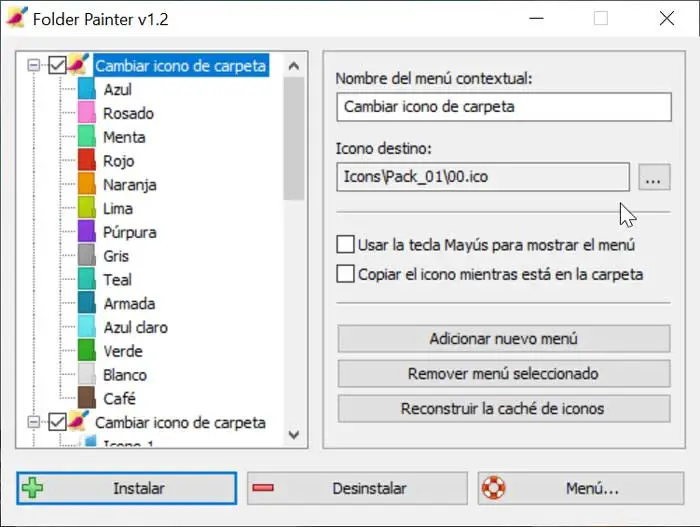Click the Teal folder color icon
This screenshot has width=700, height=527.
coord(87,280)
